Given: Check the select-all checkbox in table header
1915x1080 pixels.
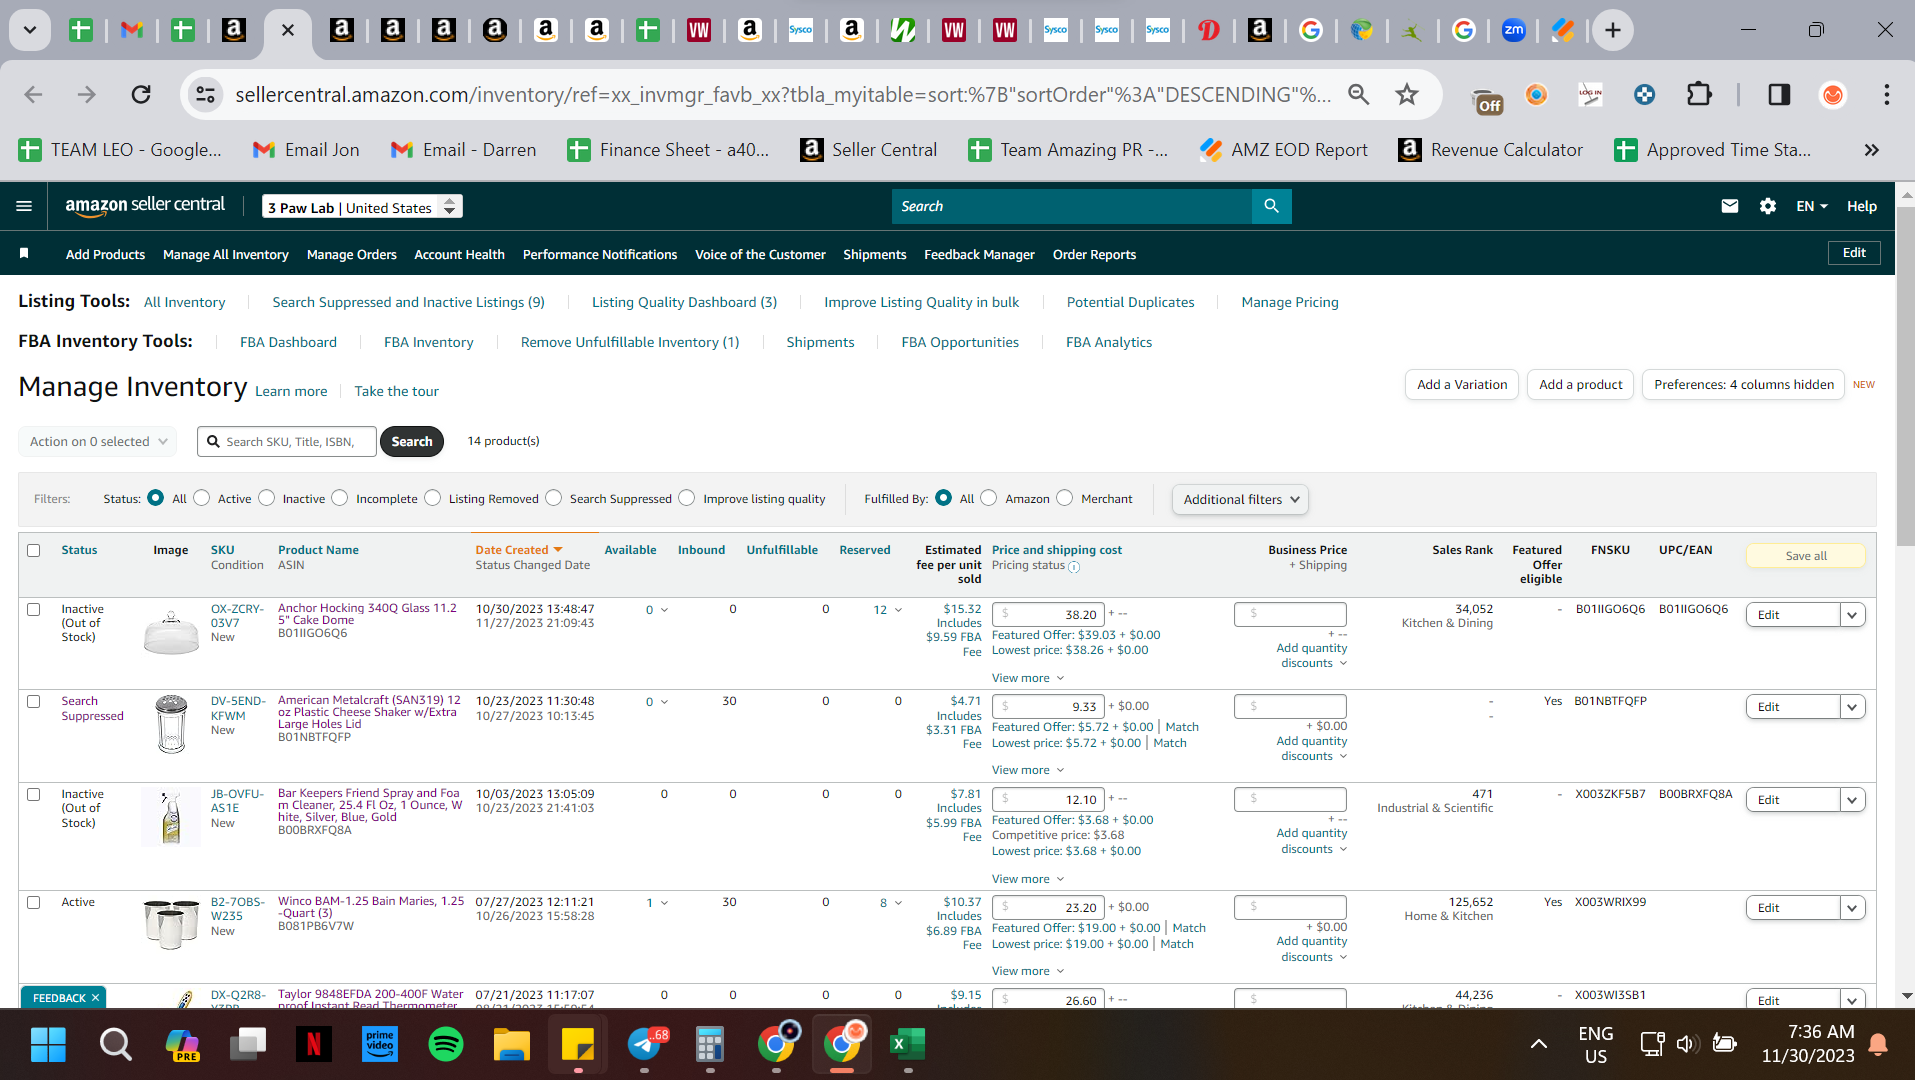Looking at the screenshot, I should (34, 550).
